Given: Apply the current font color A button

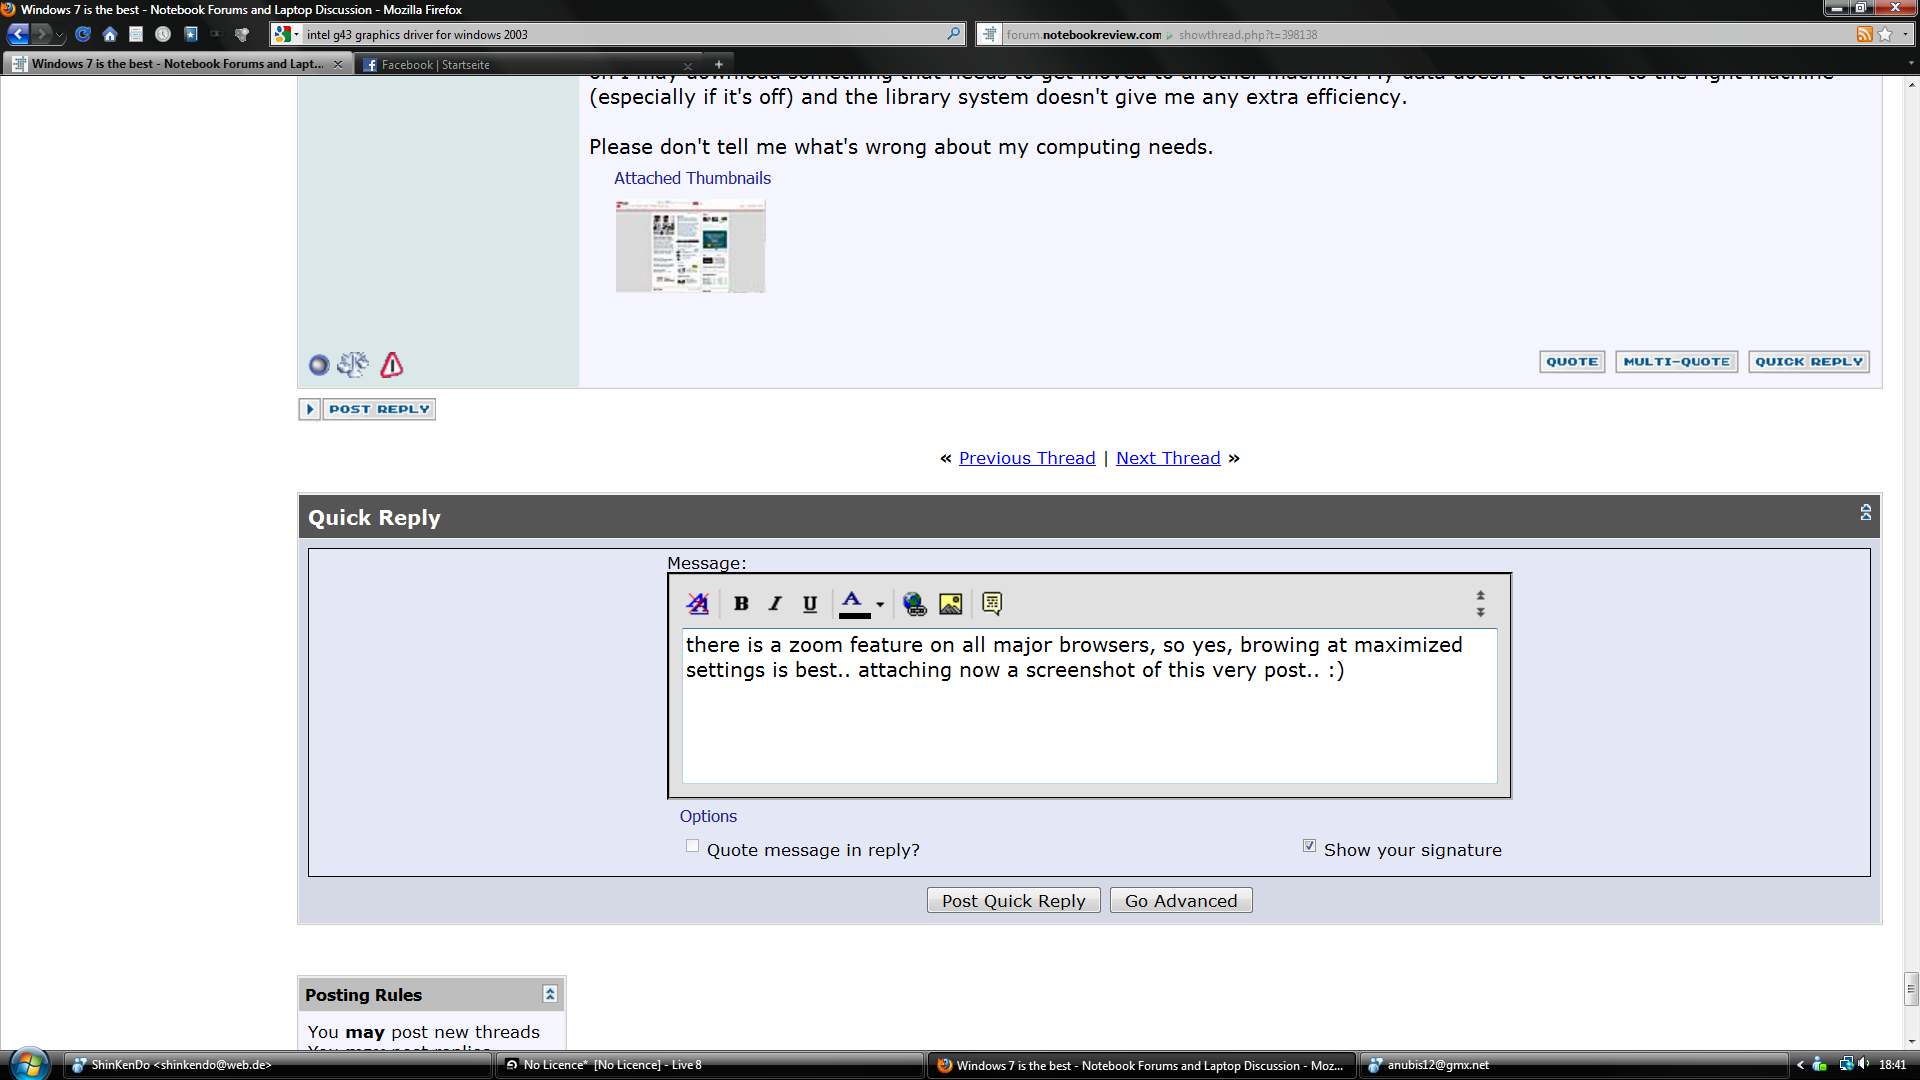Looking at the screenshot, I should point(853,604).
